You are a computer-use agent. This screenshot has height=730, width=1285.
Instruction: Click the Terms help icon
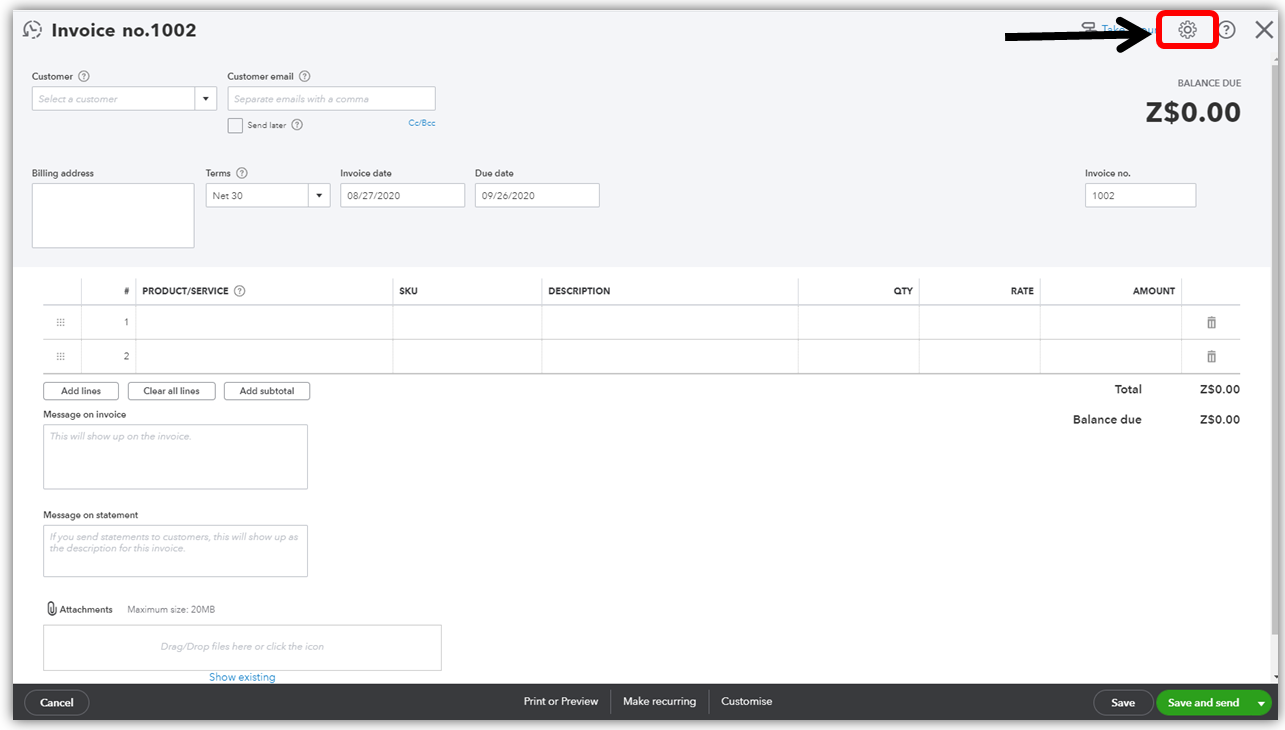(x=242, y=173)
